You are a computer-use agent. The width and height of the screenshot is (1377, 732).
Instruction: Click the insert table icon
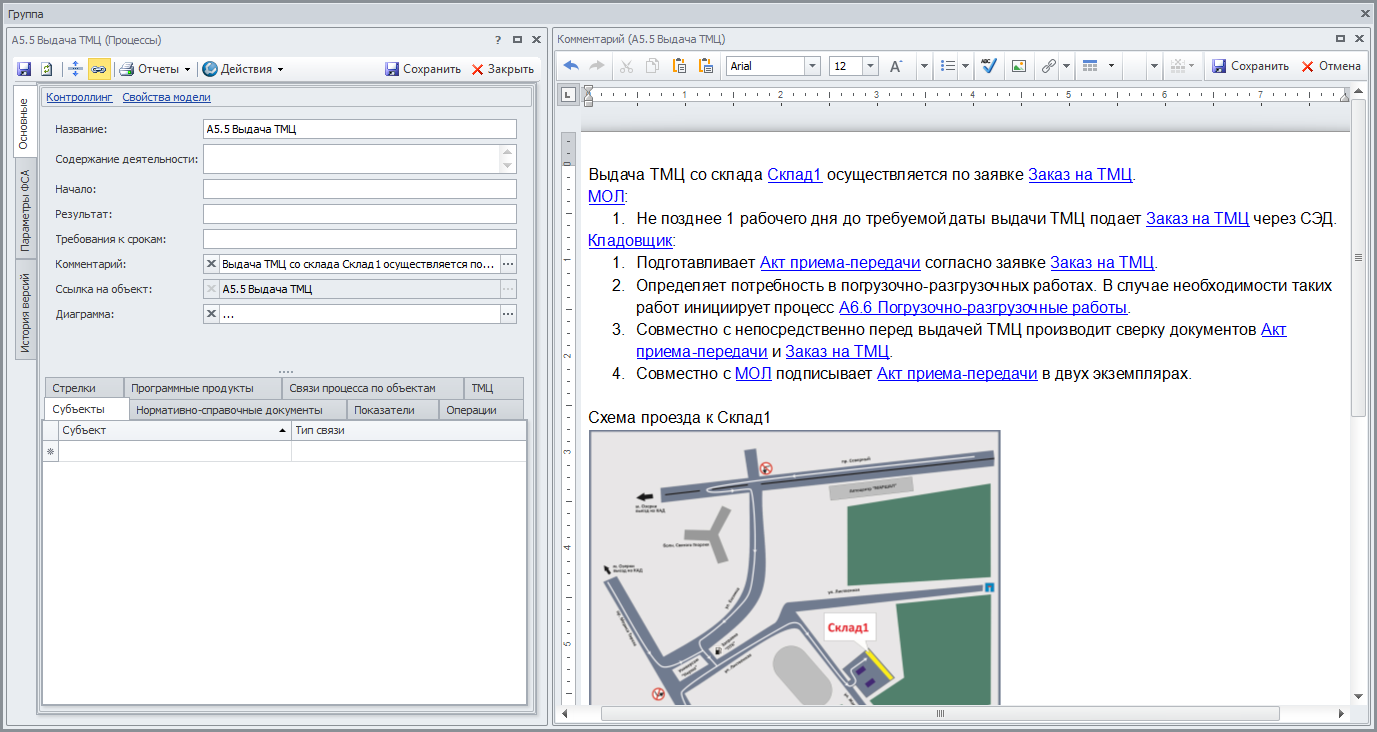[1090, 66]
